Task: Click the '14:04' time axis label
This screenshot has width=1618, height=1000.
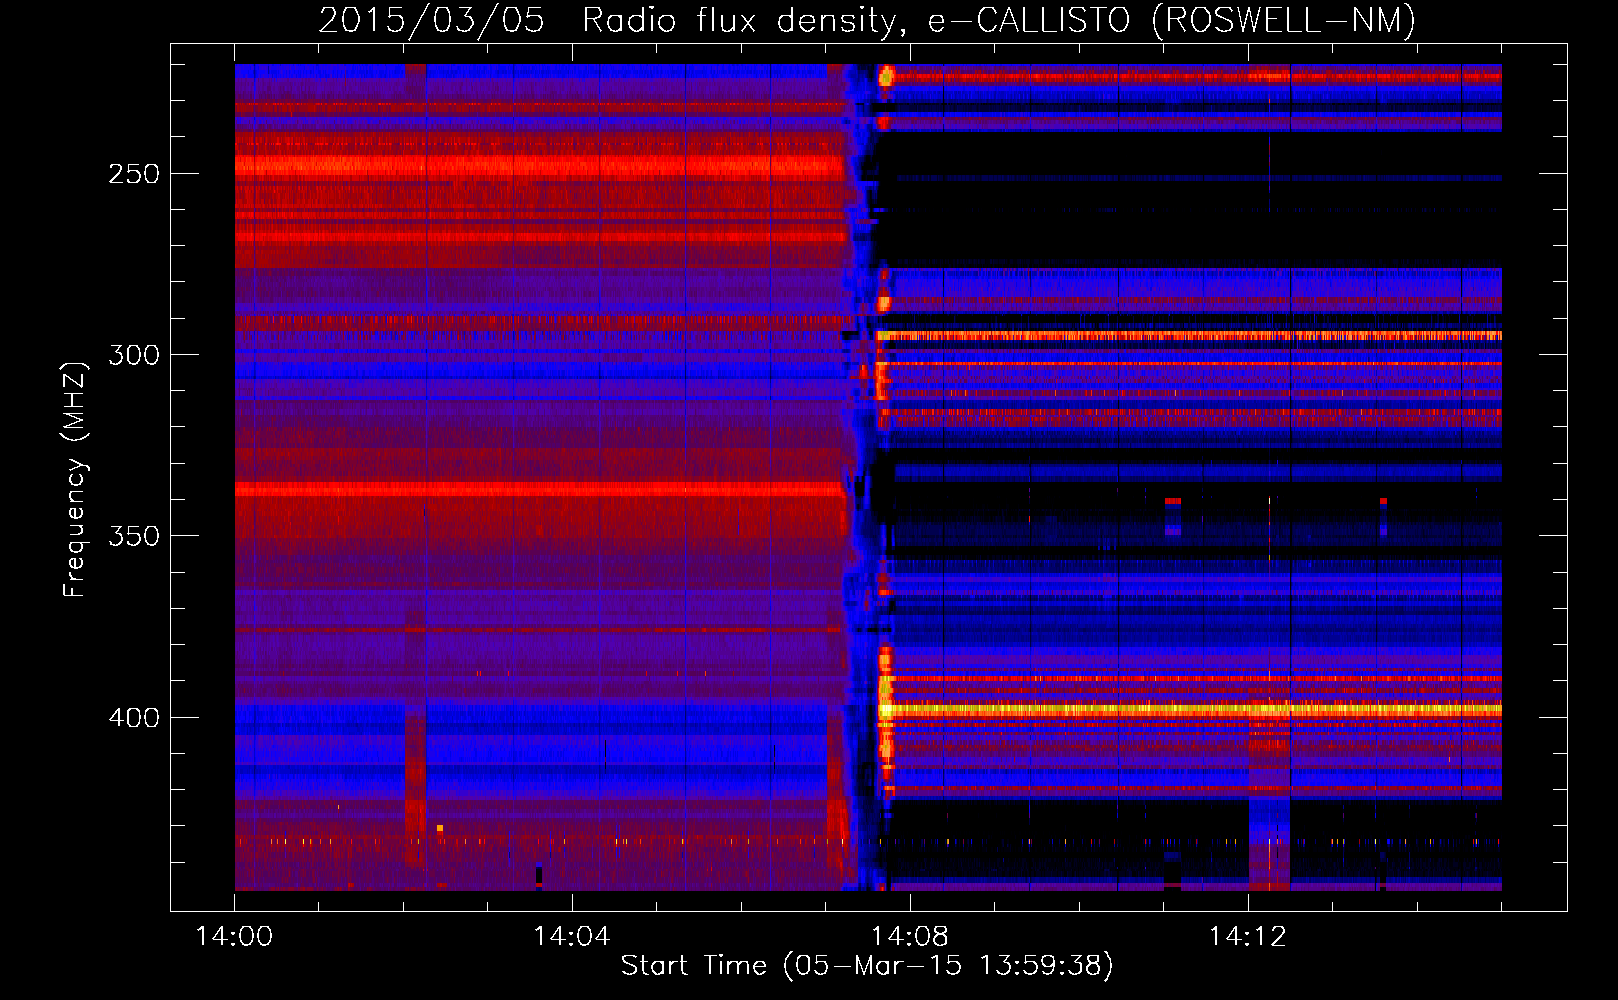Action: click(571, 937)
